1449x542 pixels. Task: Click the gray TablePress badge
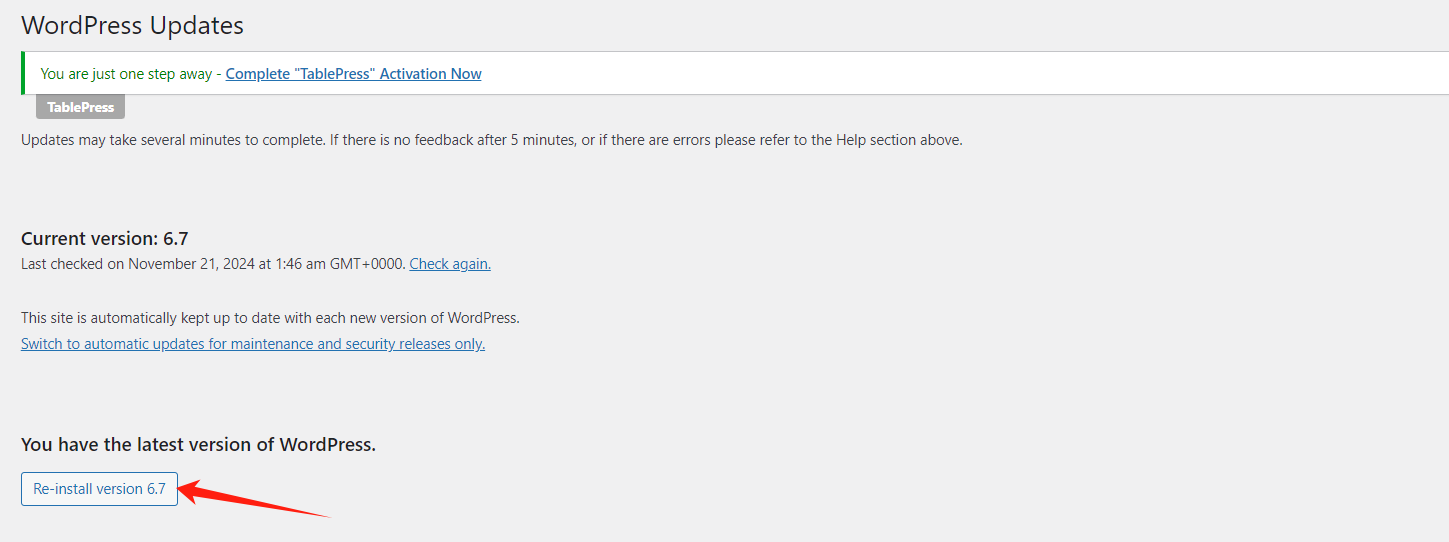pyautogui.click(x=80, y=107)
